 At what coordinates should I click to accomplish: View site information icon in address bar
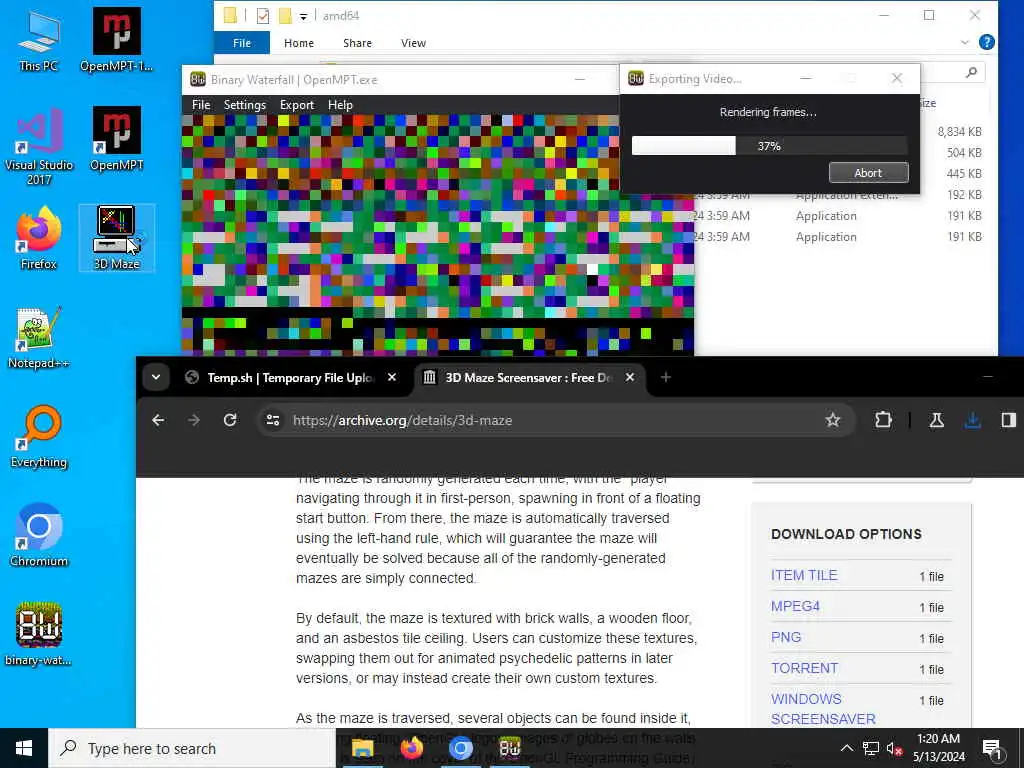click(273, 420)
